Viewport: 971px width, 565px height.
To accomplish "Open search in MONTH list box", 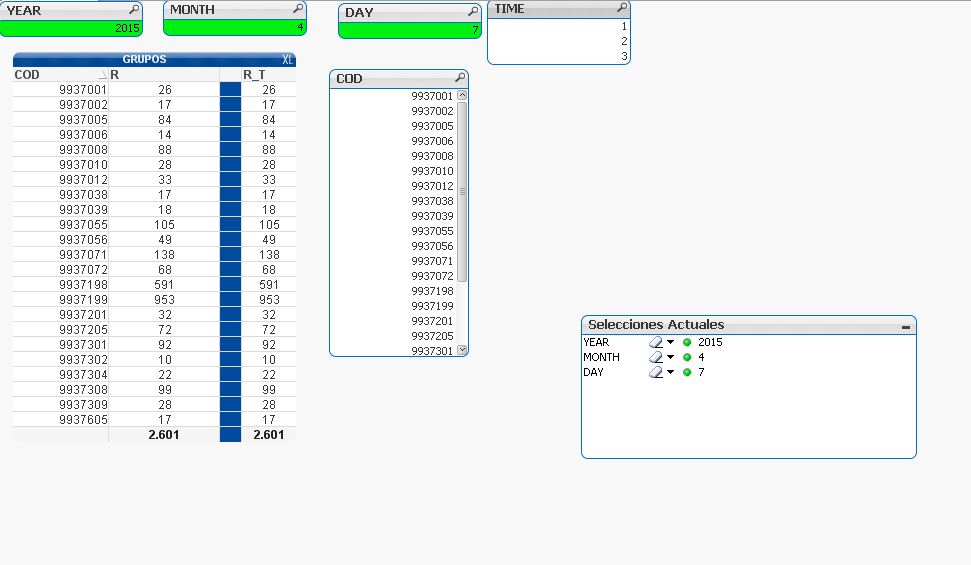I will pyautogui.click(x=298, y=9).
